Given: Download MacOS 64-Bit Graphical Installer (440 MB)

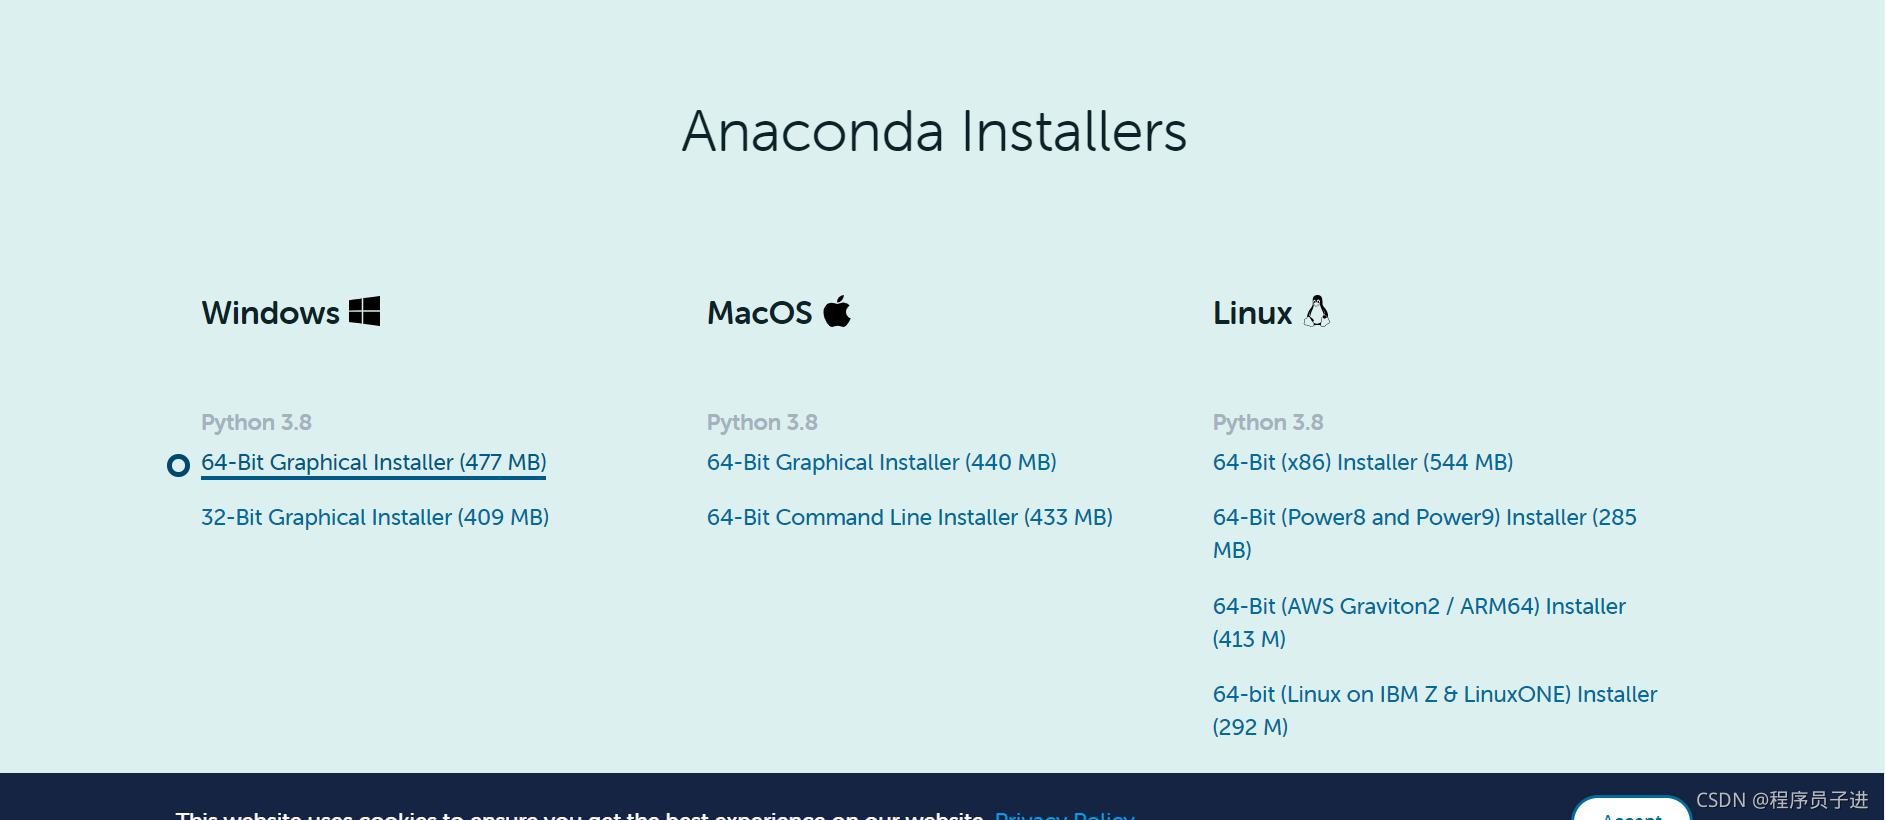Looking at the screenshot, I should [882, 462].
